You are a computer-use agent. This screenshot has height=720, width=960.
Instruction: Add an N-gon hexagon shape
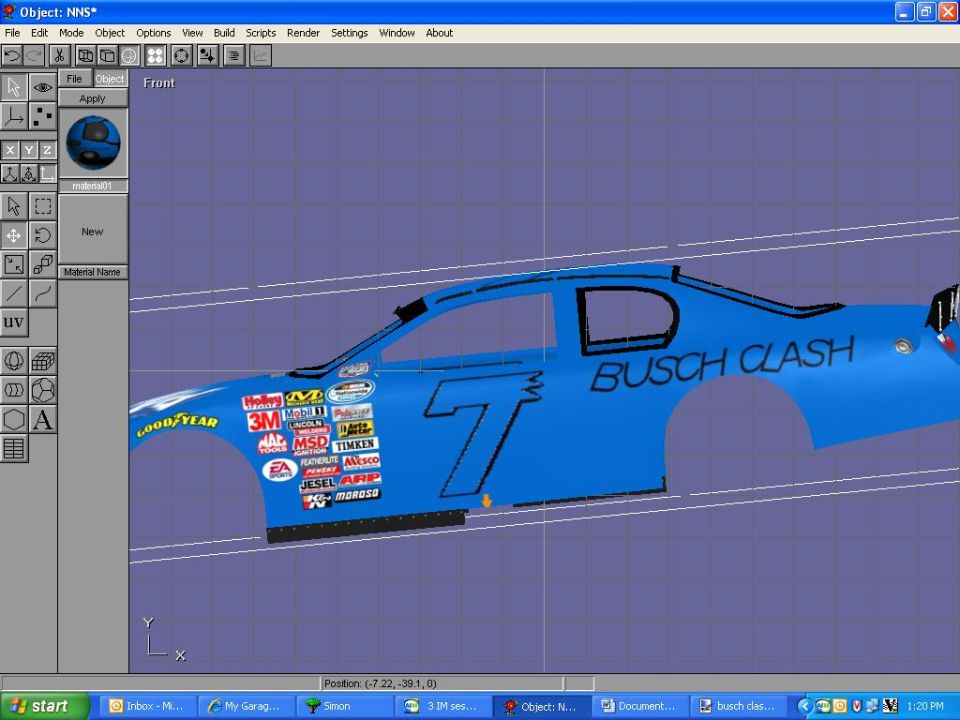(x=13, y=419)
